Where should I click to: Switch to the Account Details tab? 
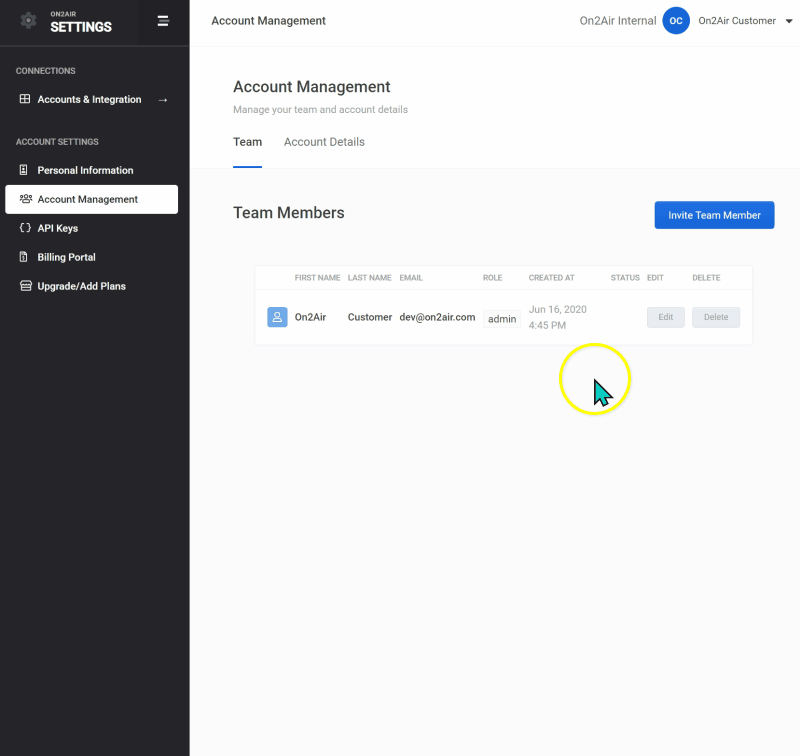[324, 142]
